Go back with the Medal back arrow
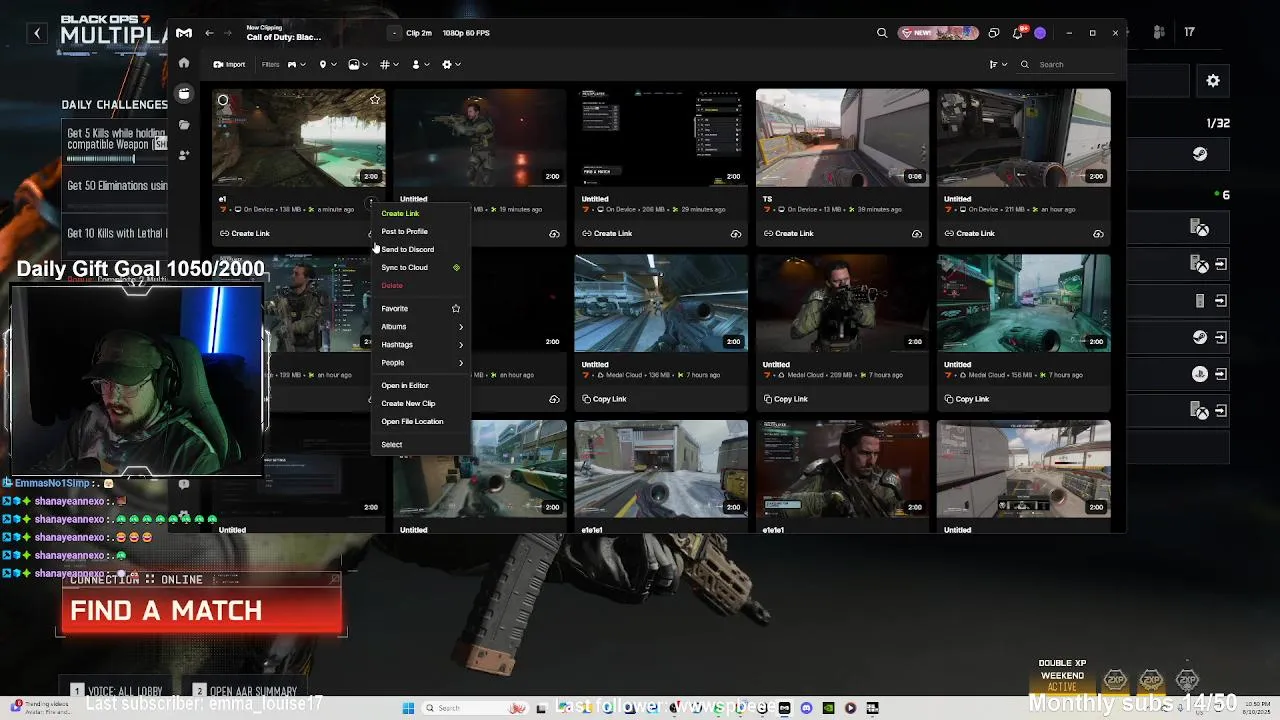The width and height of the screenshot is (1280, 720). click(209, 33)
